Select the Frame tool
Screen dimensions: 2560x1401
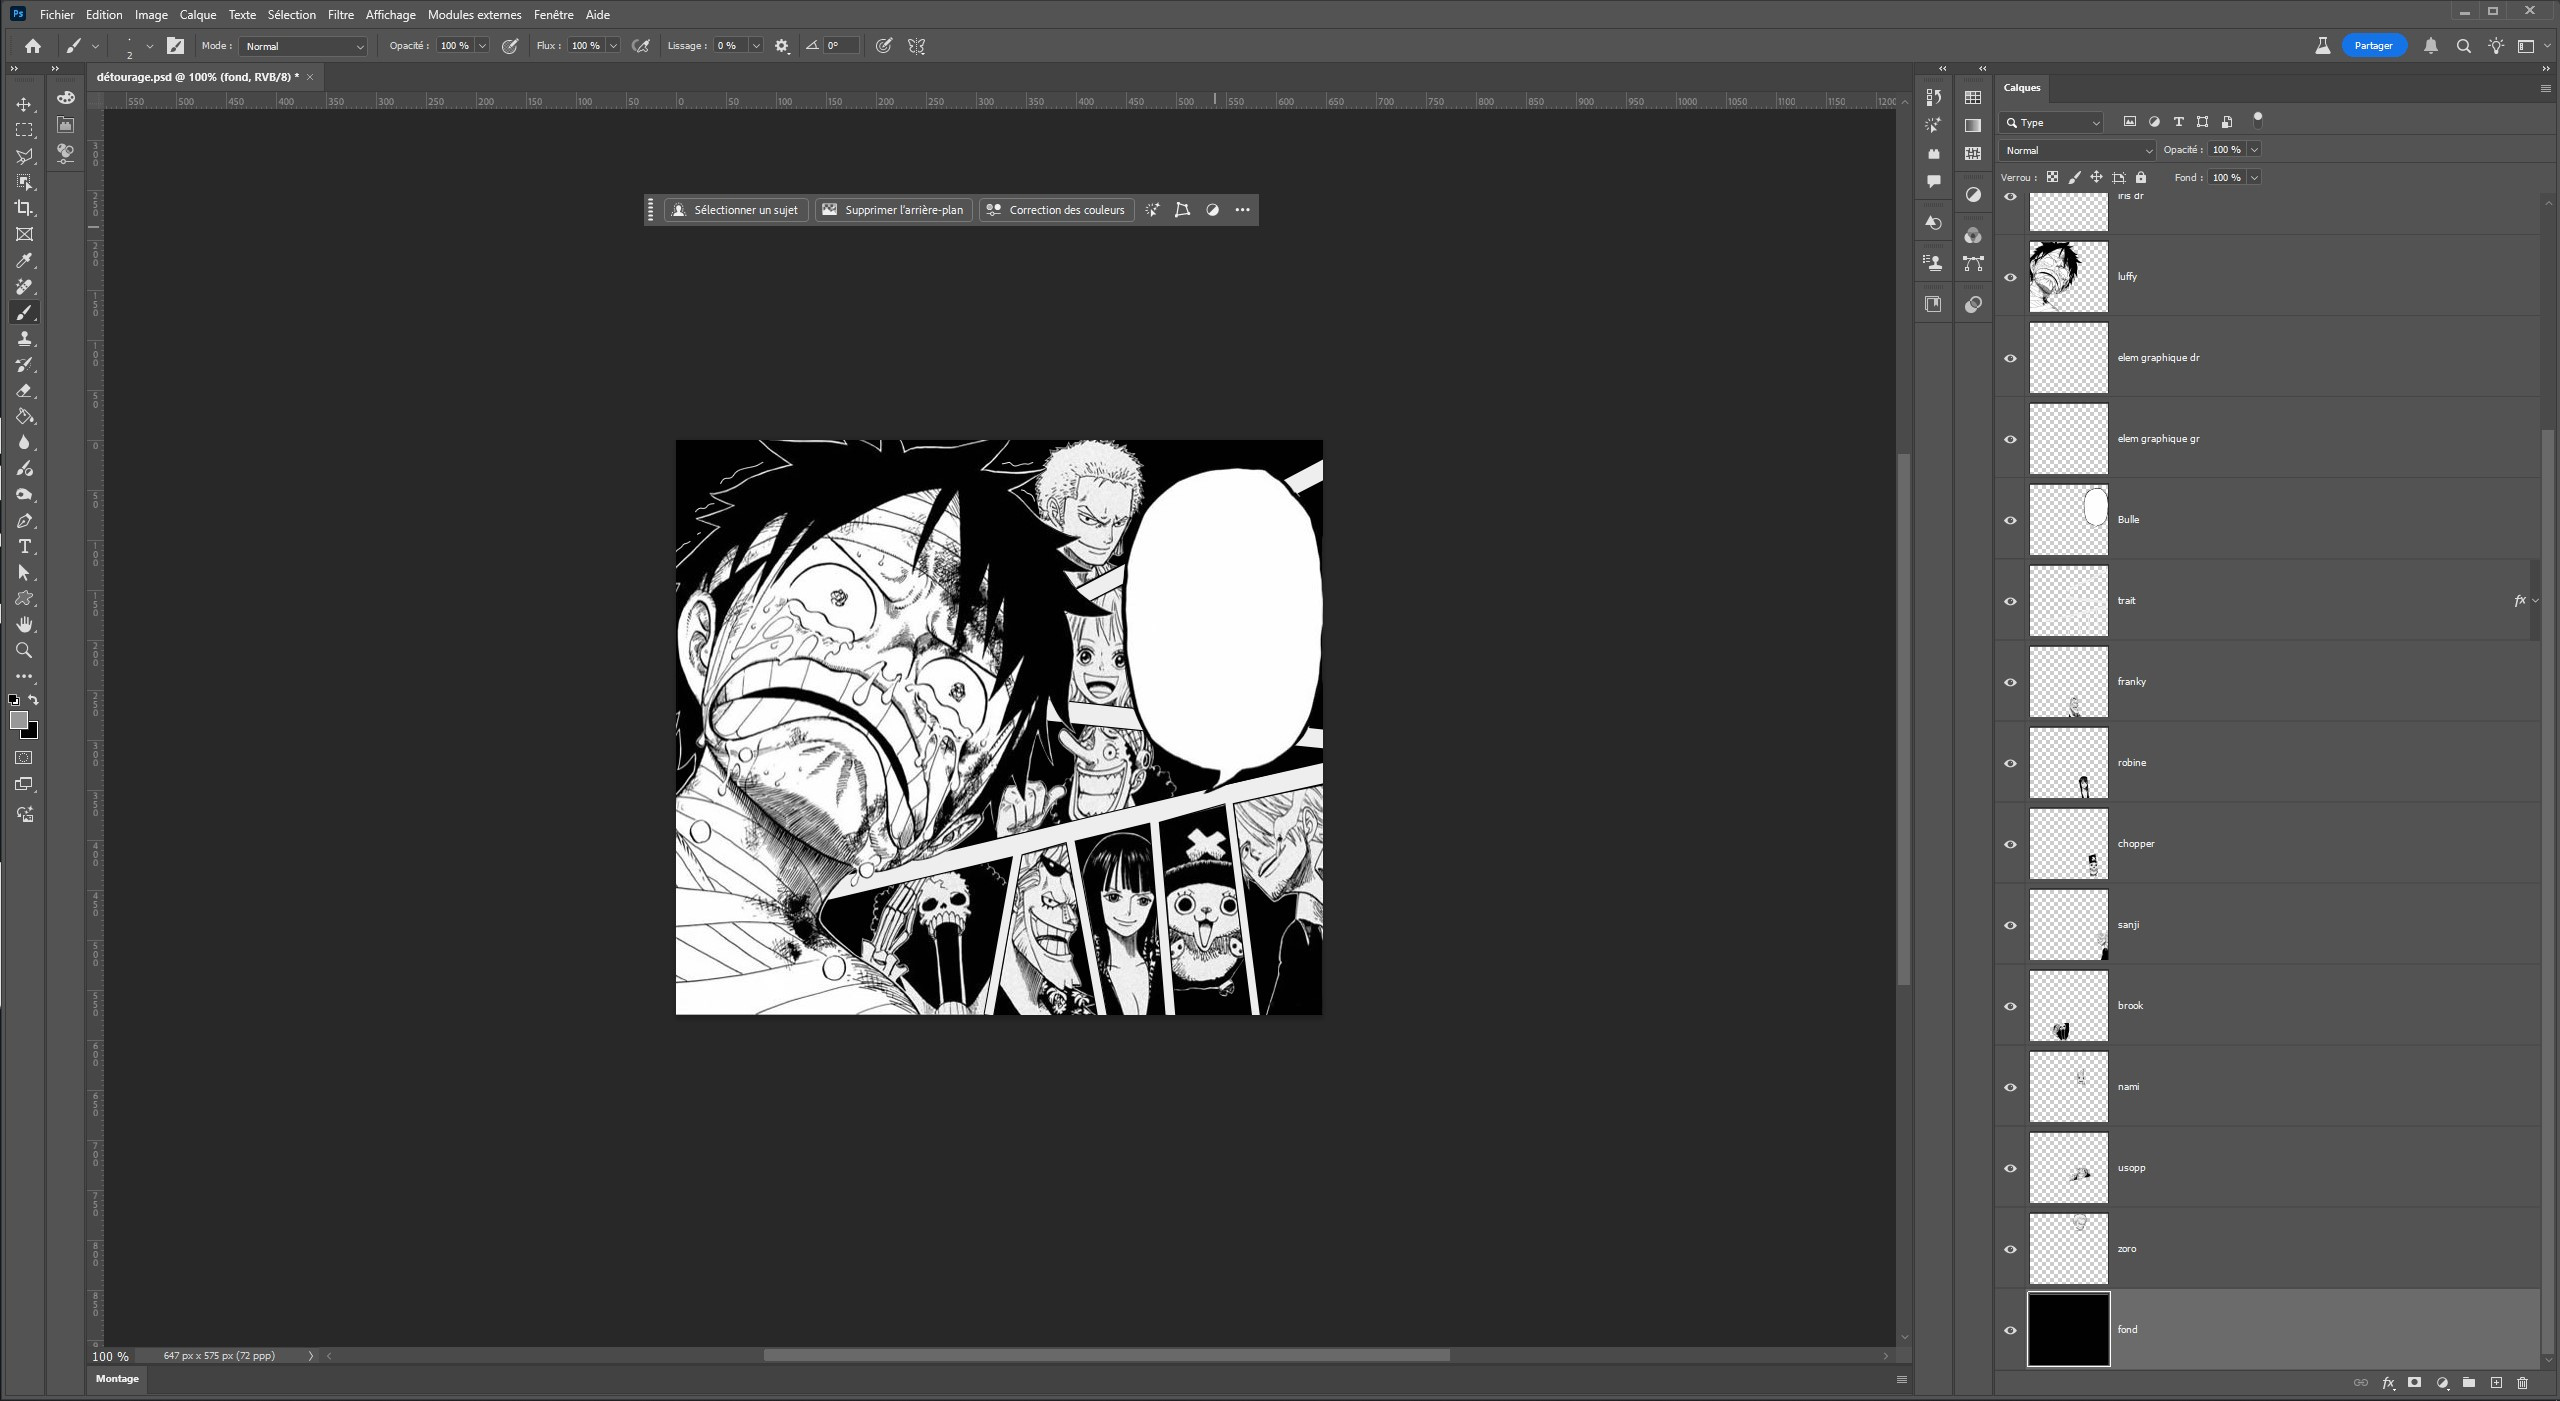(24, 234)
